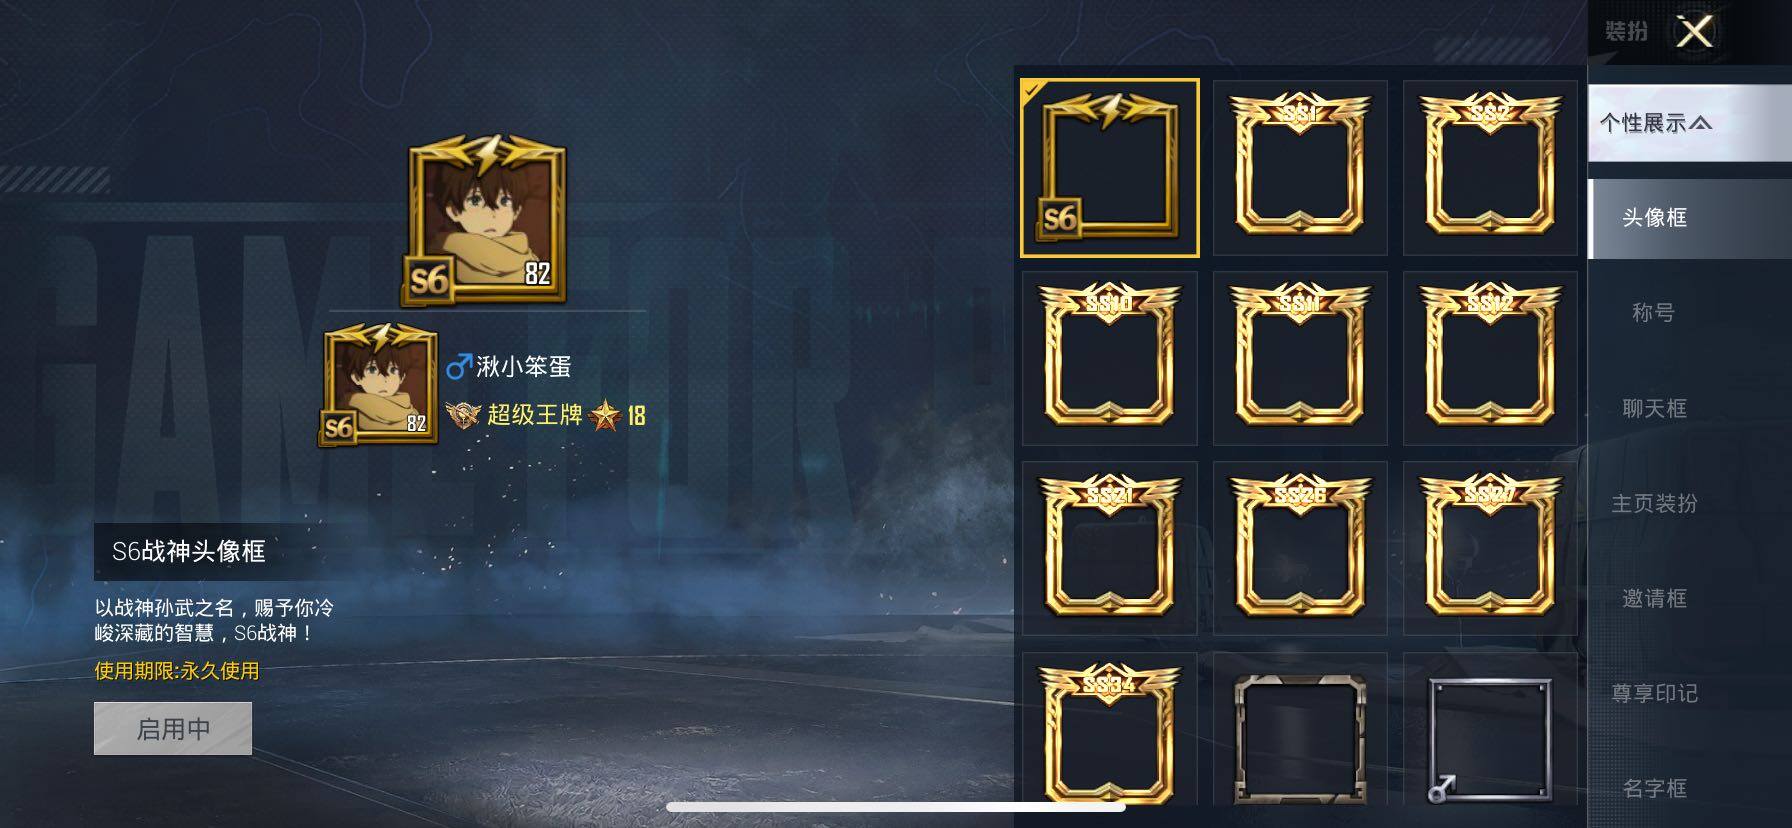Collapse the 个性展示 section header
Viewport: 1792px width, 828px height.
tap(1689, 123)
